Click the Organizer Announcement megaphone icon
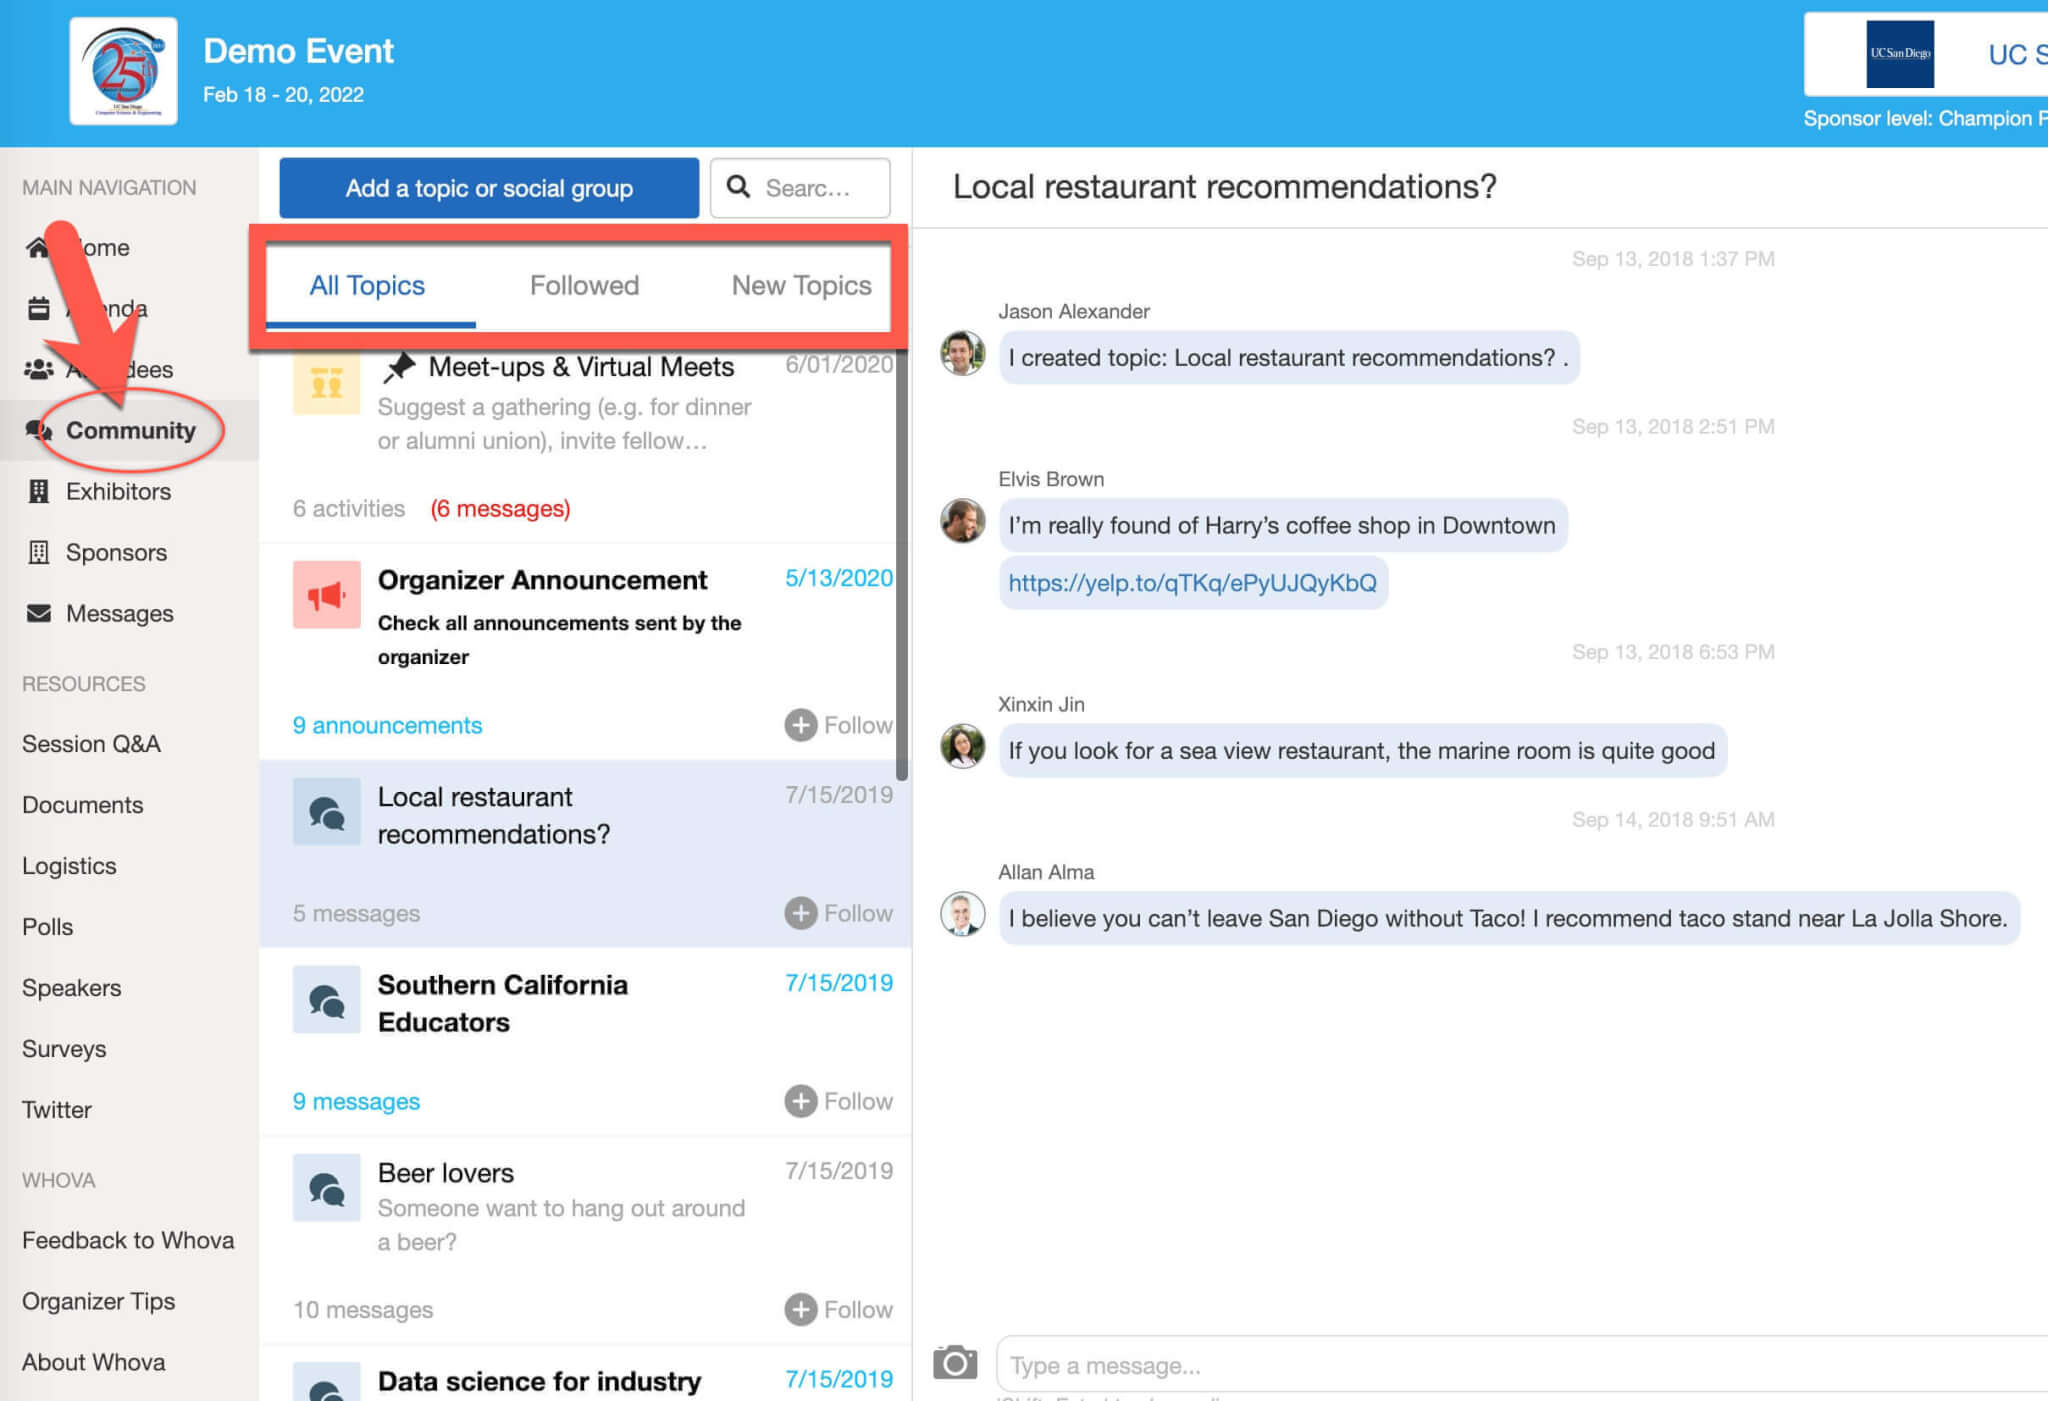The width and height of the screenshot is (2048, 1401). point(326,595)
